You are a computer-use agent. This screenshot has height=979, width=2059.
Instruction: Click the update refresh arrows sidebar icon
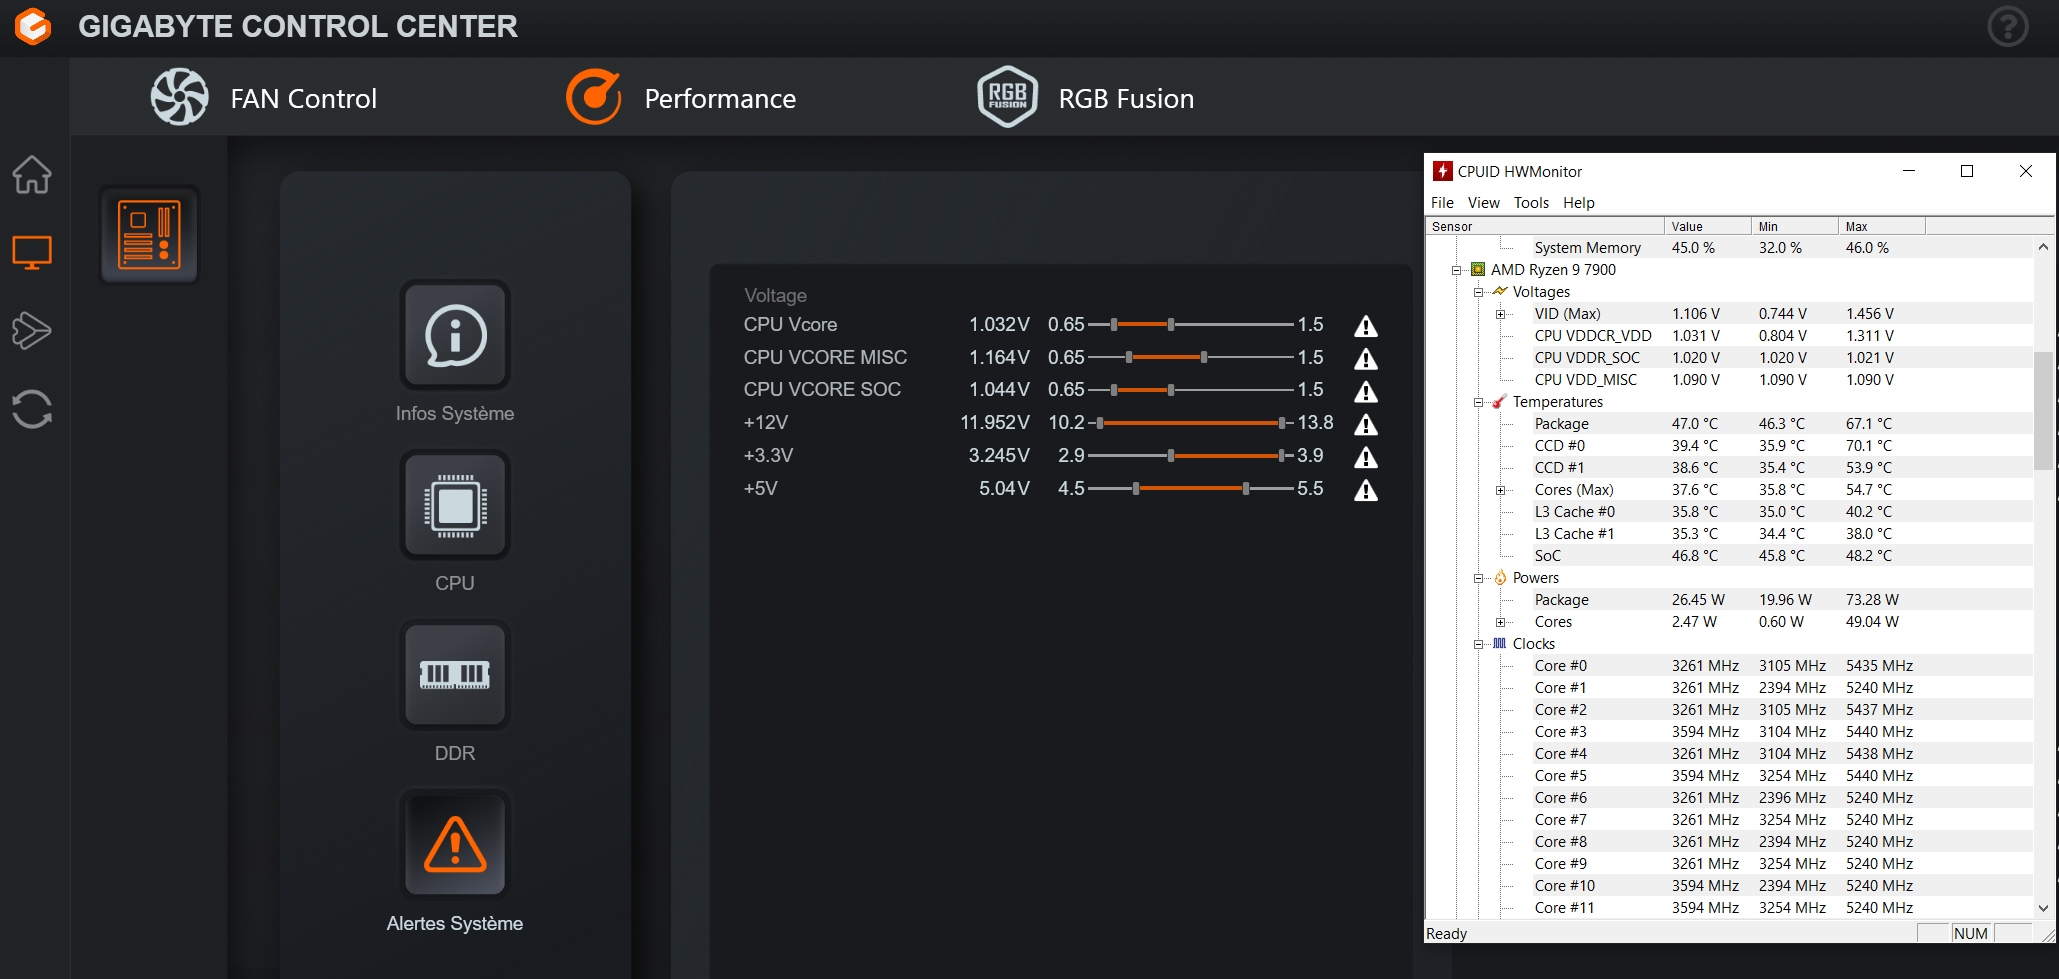[x=32, y=409]
